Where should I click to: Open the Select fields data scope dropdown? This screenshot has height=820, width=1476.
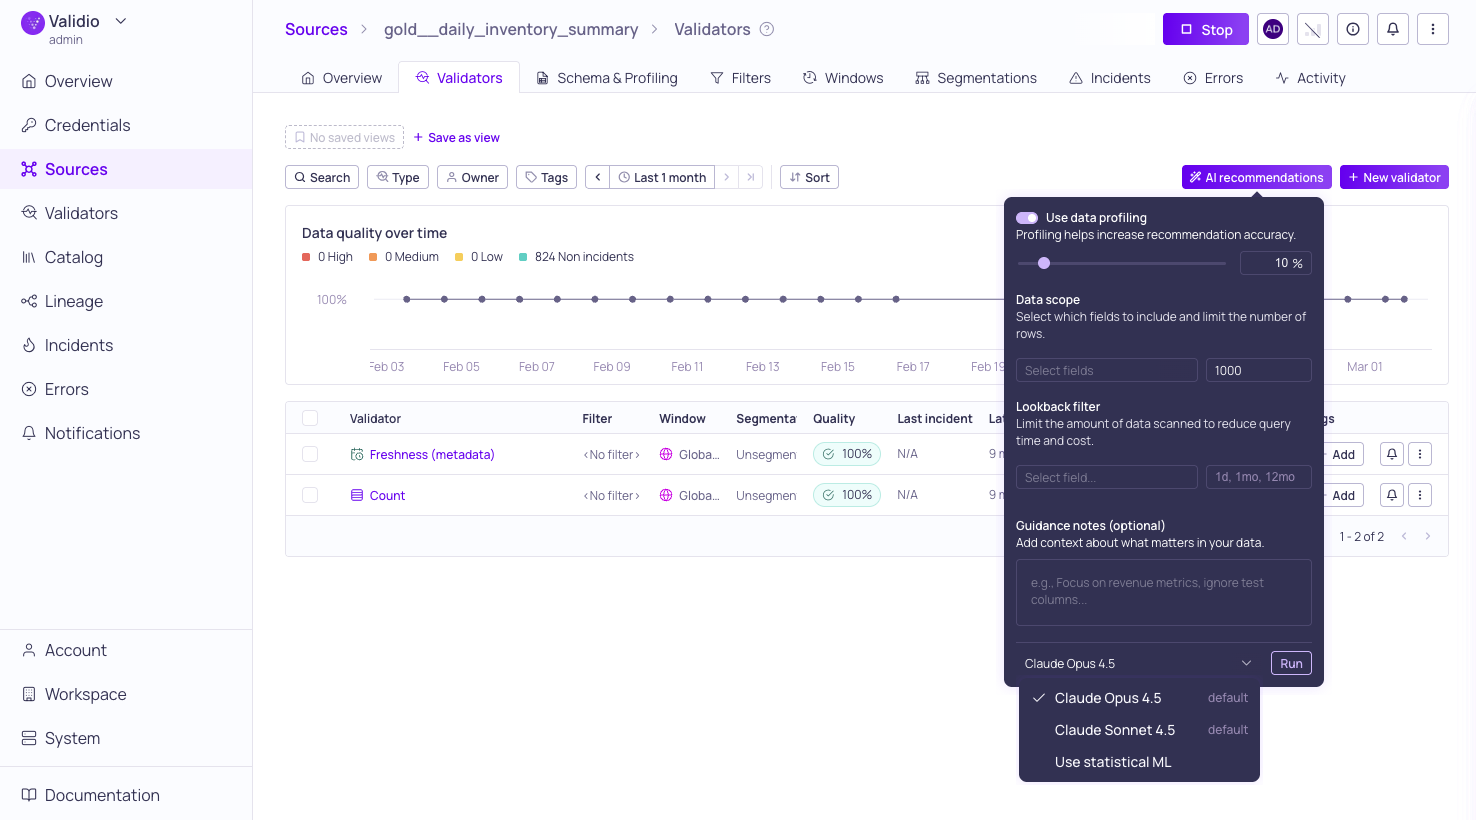coord(1107,370)
